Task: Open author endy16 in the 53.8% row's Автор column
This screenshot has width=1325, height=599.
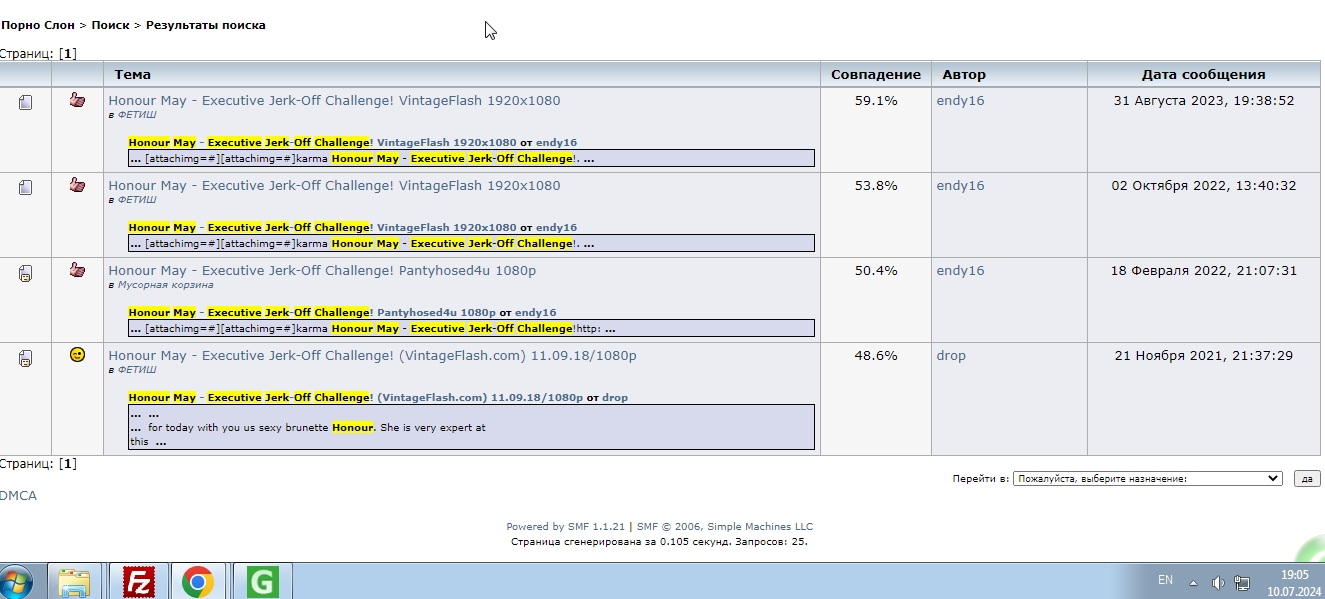Action: [x=960, y=186]
